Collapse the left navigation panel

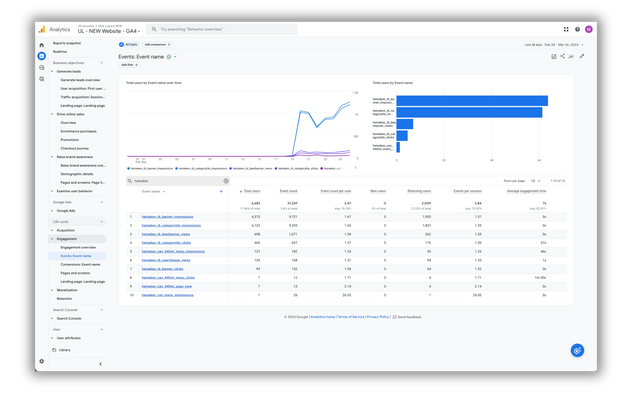pyautogui.click(x=100, y=364)
